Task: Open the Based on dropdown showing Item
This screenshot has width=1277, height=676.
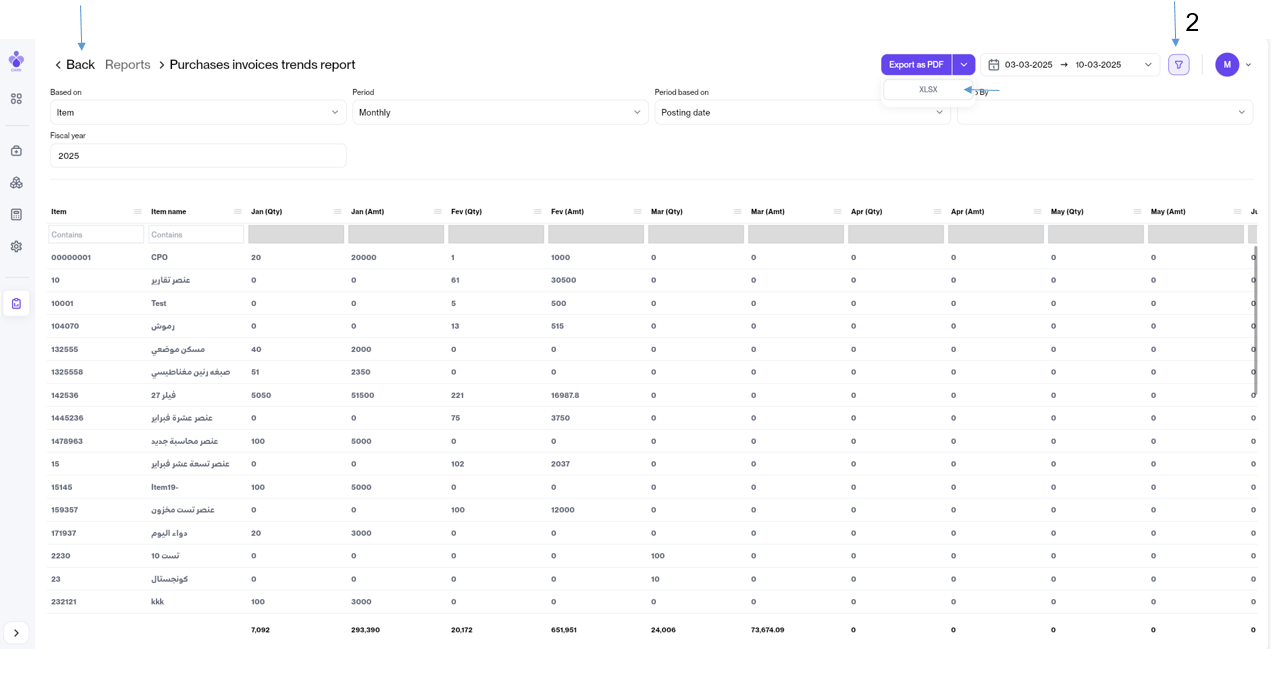Action: point(198,113)
